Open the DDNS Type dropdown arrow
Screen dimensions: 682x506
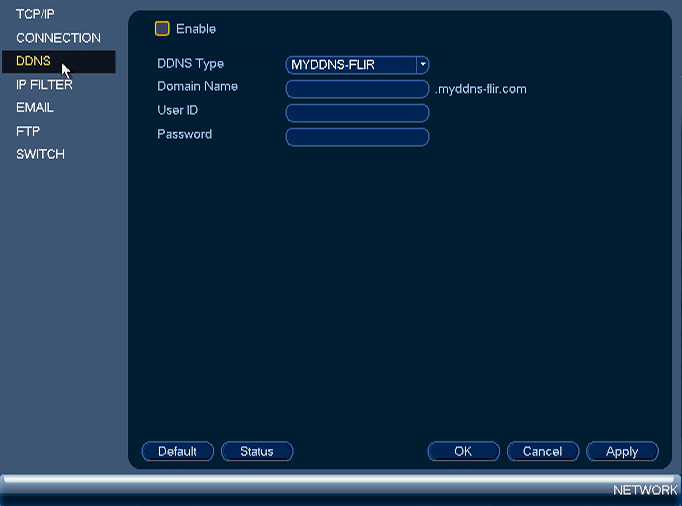(422, 64)
